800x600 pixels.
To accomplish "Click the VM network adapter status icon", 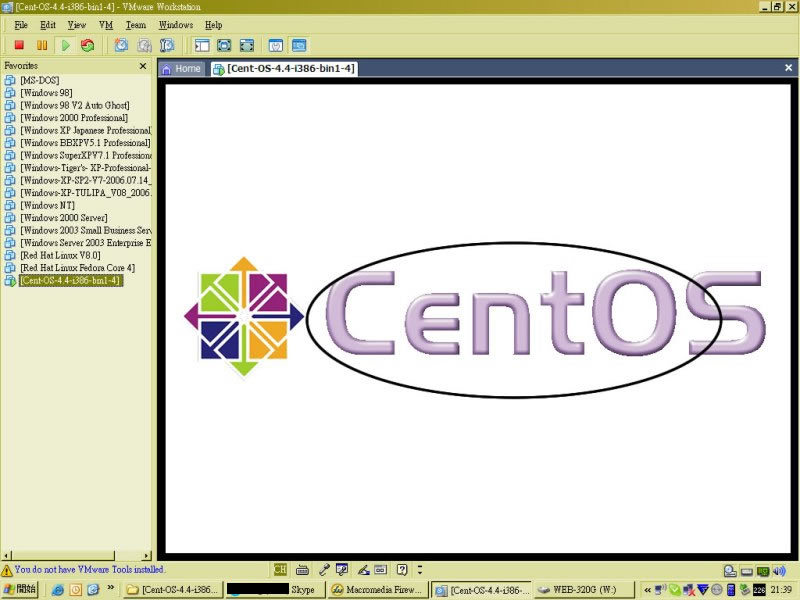I will 763,571.
